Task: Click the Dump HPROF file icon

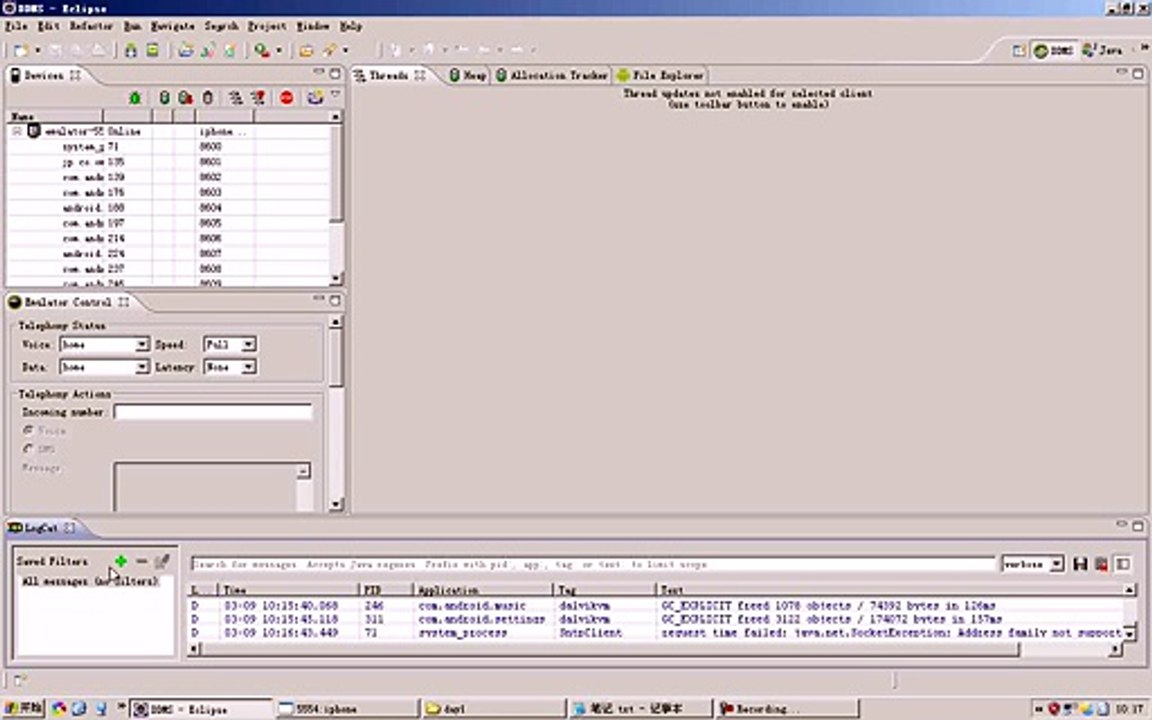Action: 186,98
